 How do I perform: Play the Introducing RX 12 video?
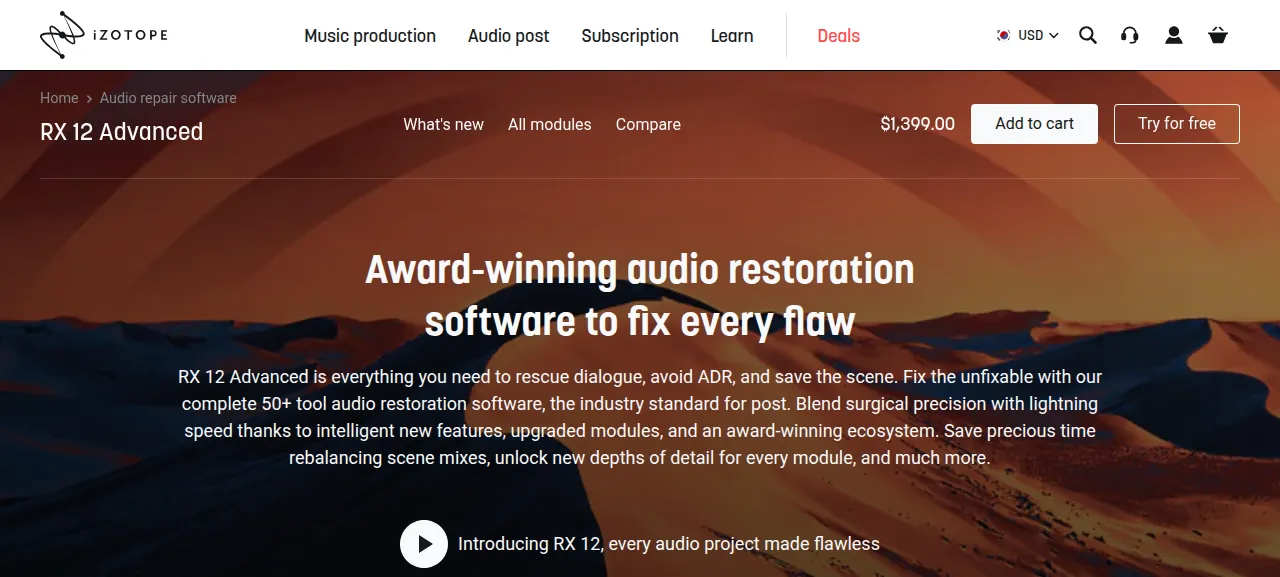(424, 544)
